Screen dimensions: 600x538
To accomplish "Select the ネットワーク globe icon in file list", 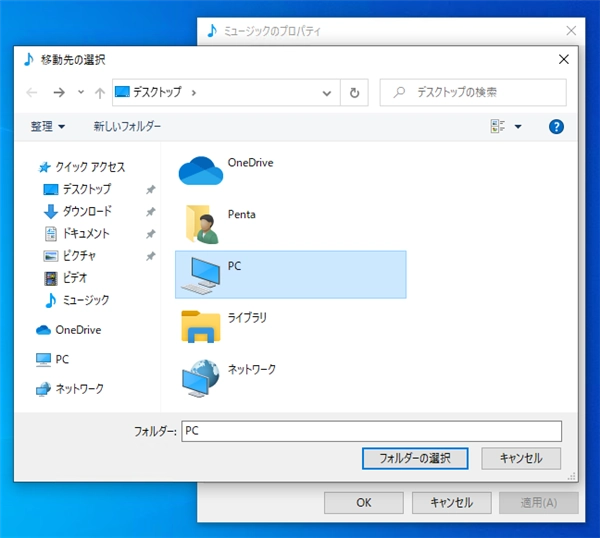I will coord(201,378).
